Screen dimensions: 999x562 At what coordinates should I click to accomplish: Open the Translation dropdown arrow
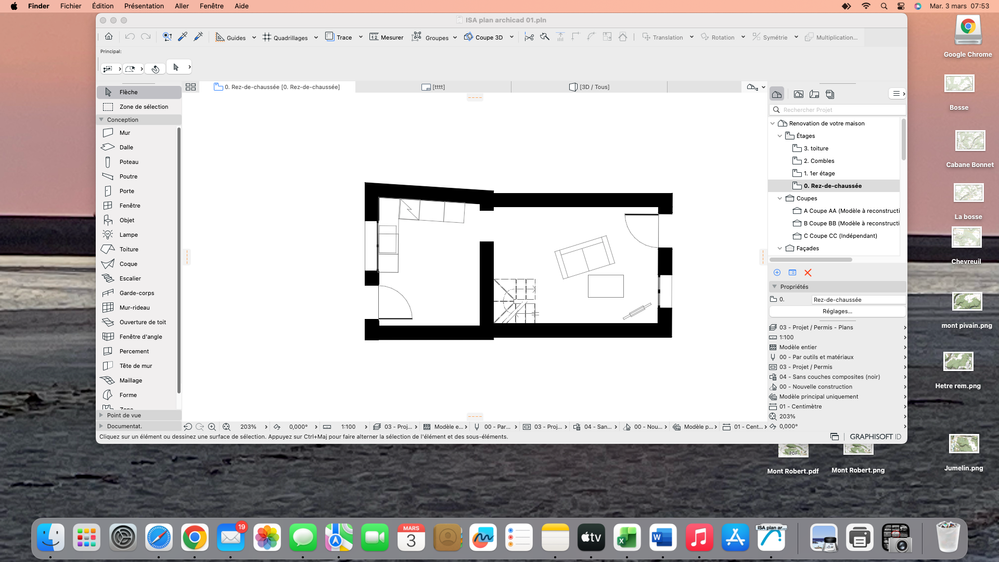pos(691,38)
